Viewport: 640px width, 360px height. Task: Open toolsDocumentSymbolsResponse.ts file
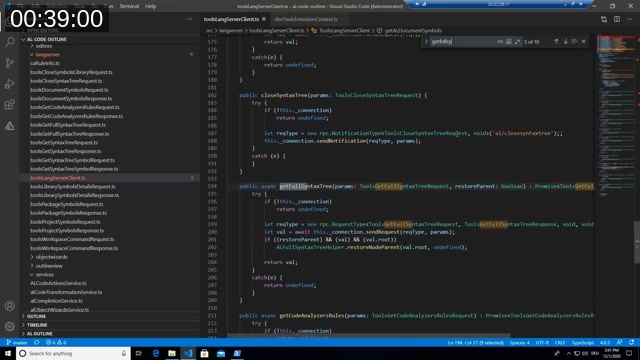point(71,98)
